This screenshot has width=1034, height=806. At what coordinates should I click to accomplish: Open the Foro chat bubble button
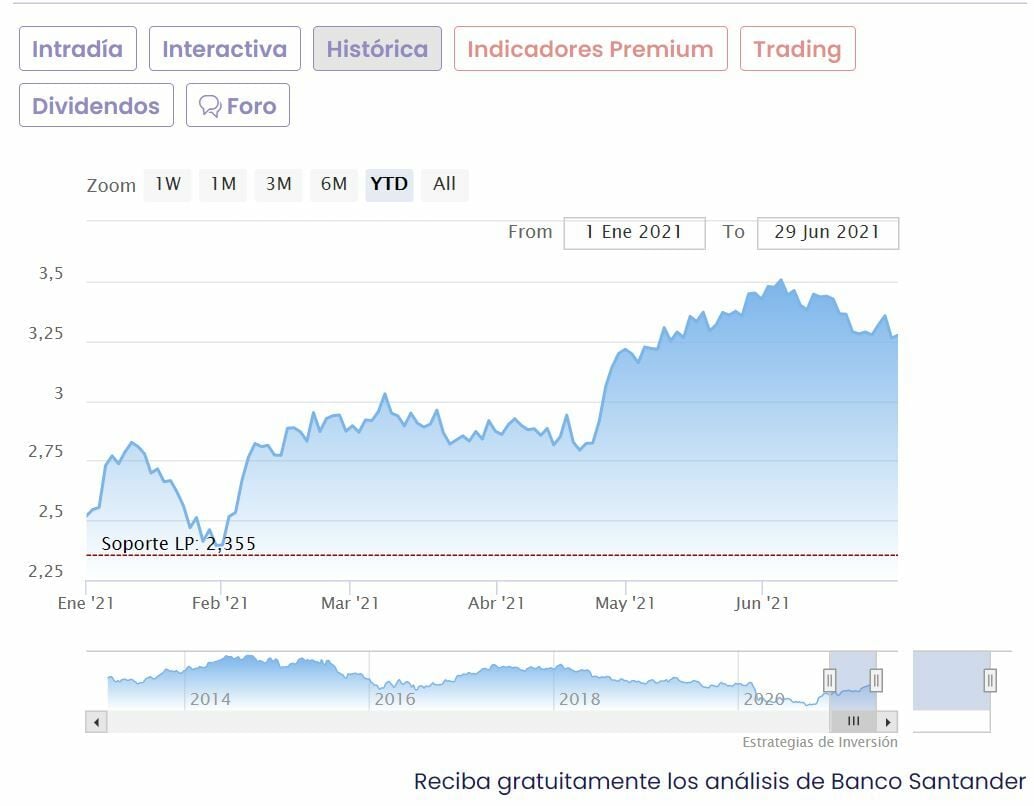pyautogui.click(x=238, y=106)
